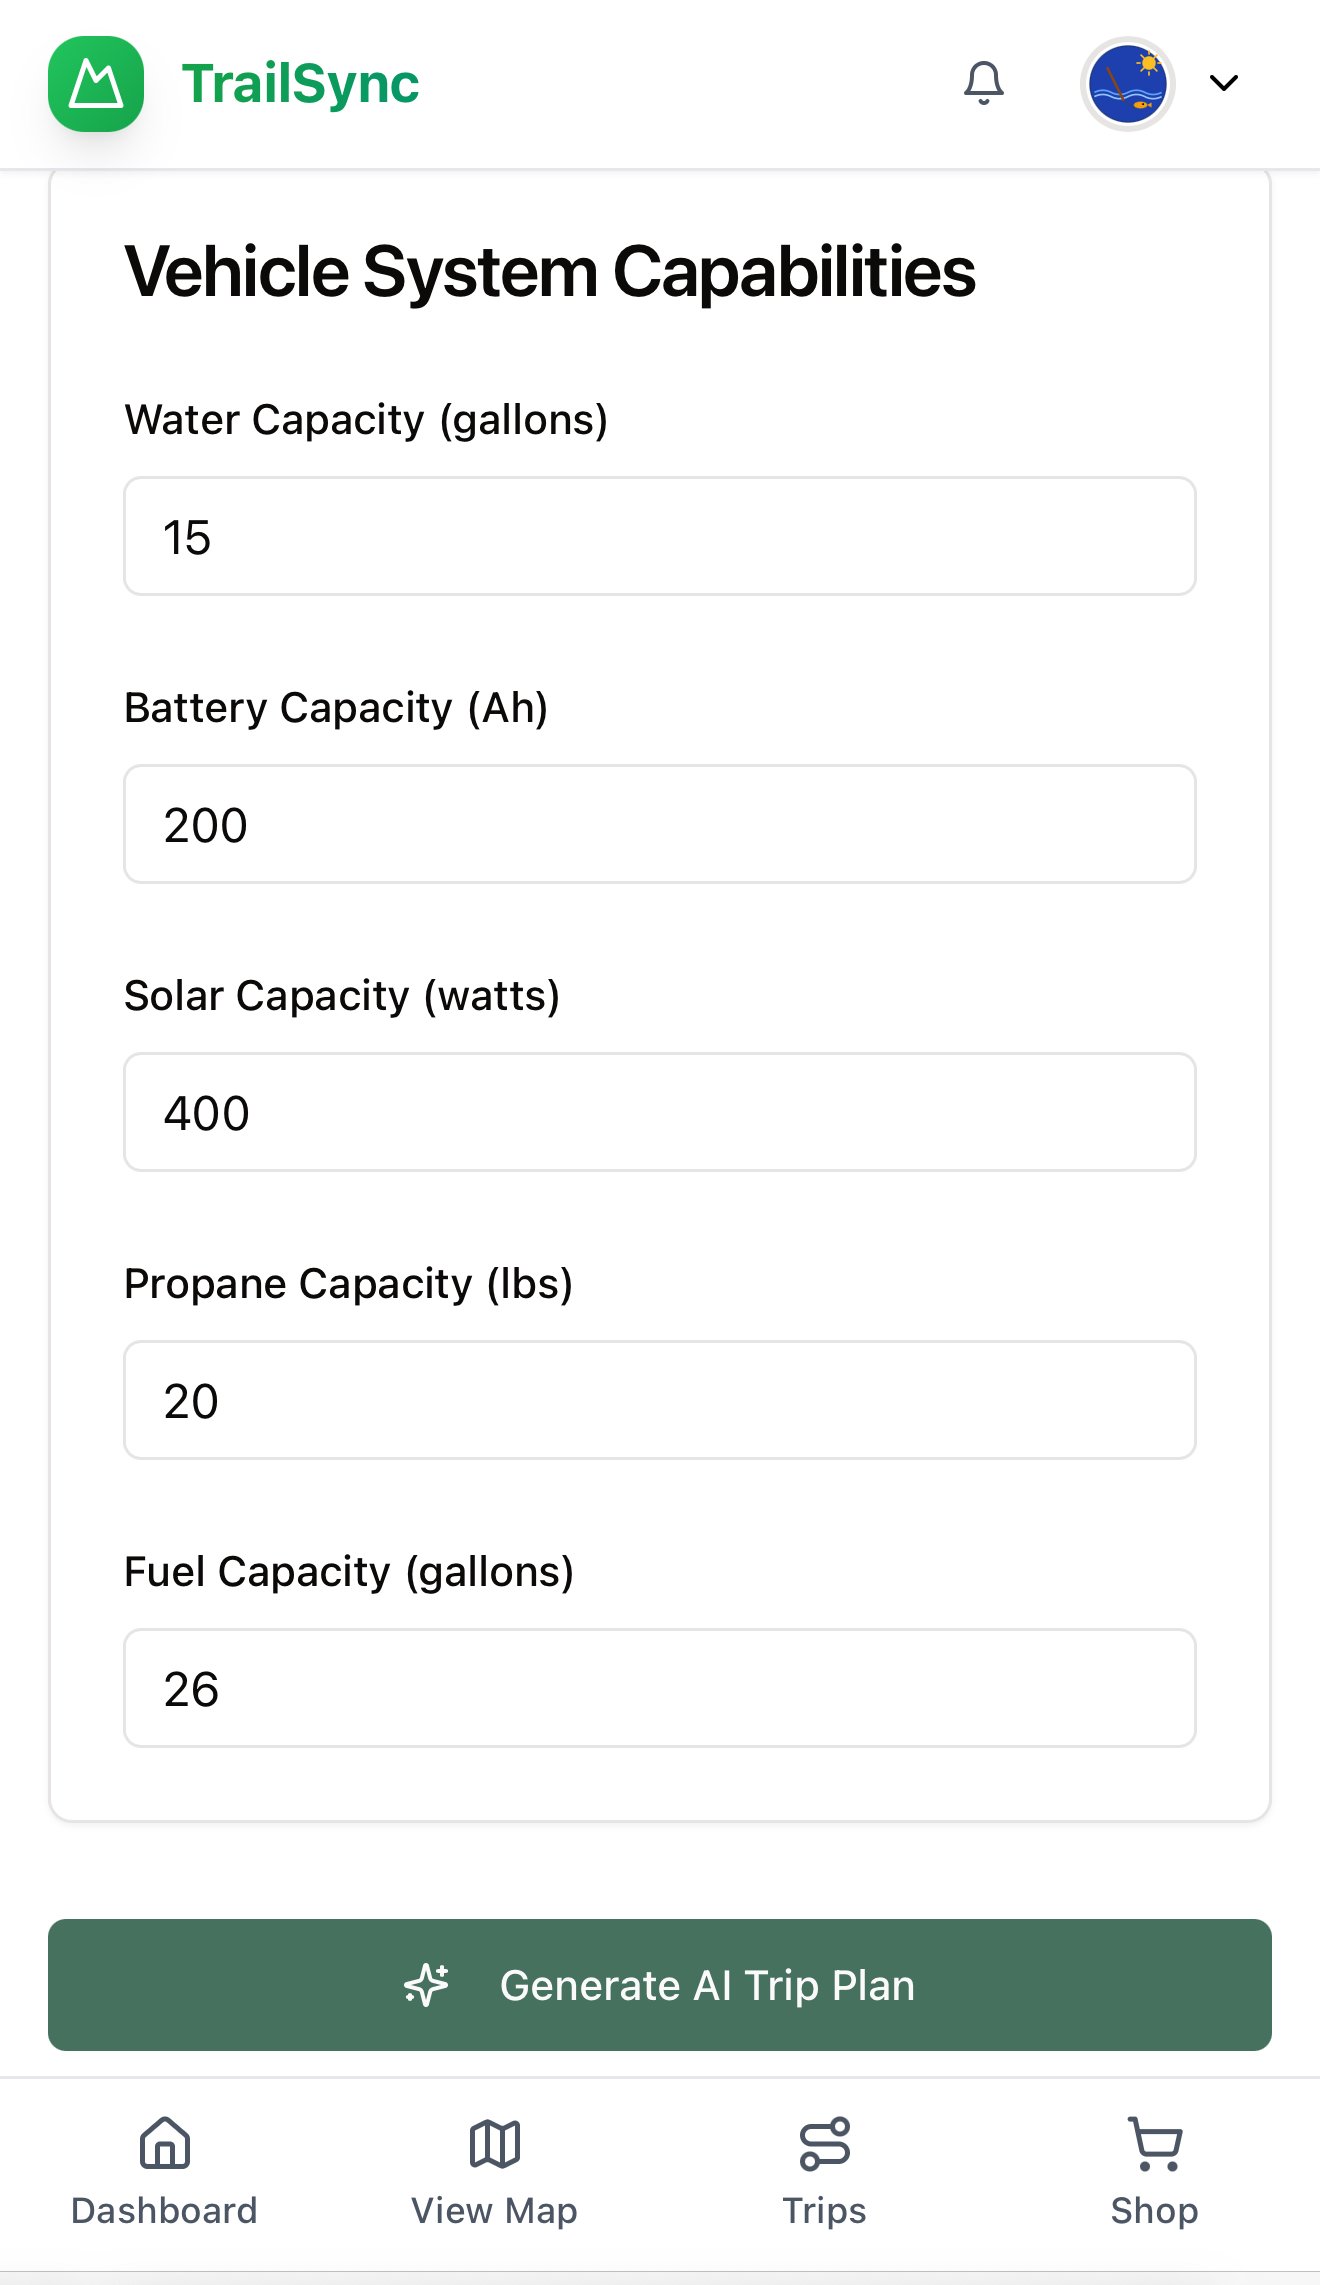The image size is (1320, 2285).
Task: Go to the View Map tab label
Action: pyautogui.click(x=494, y=2210)
